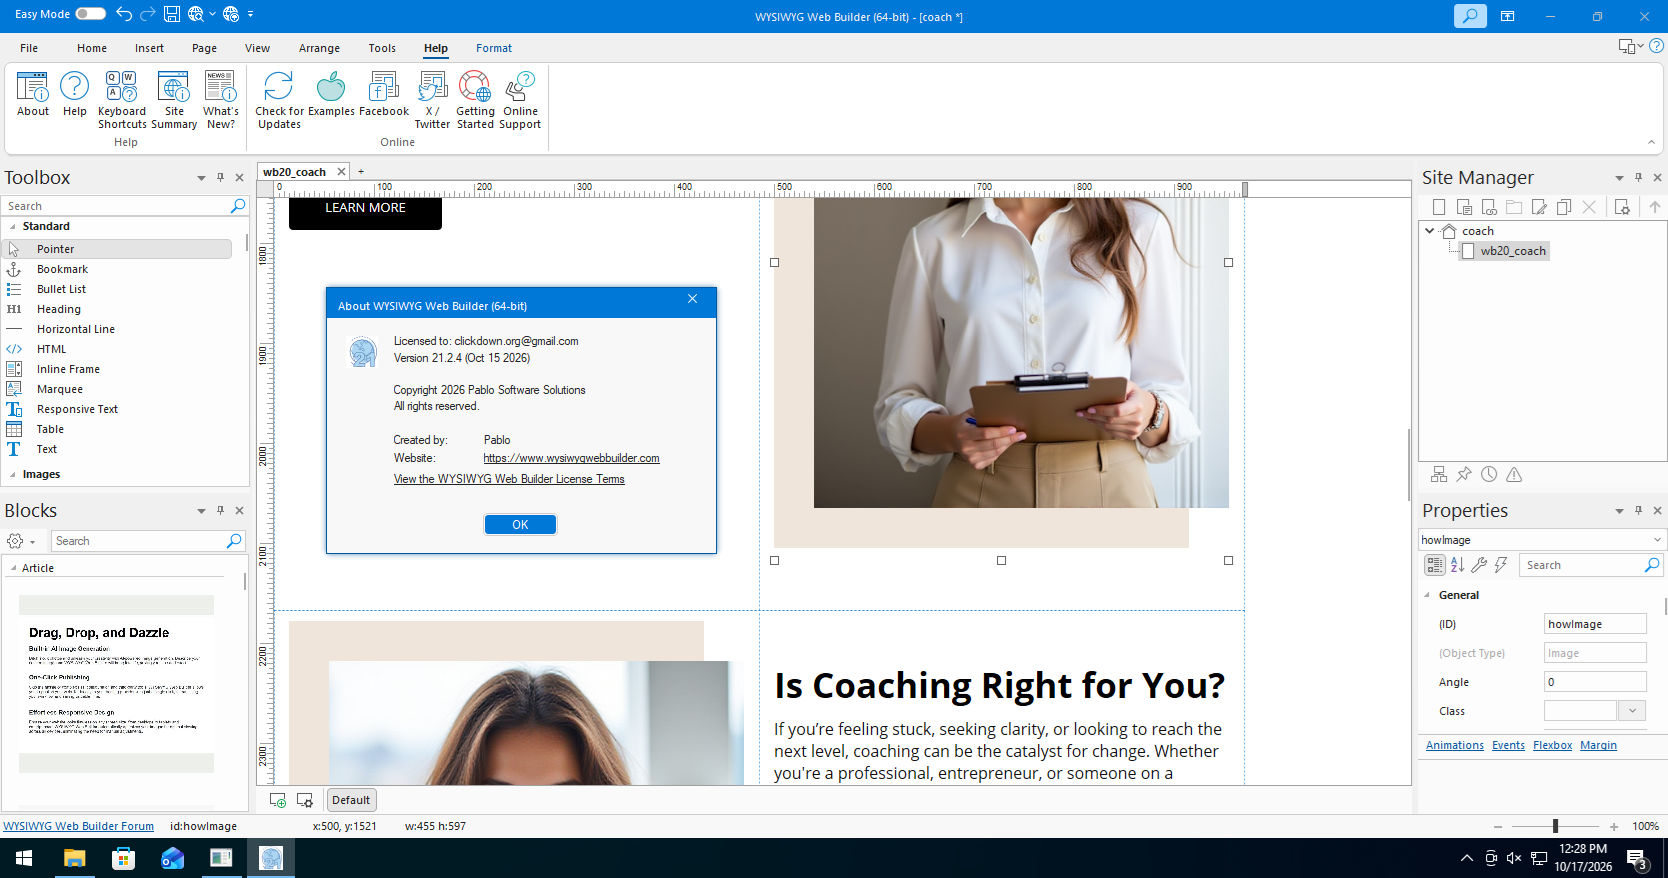1668x878 pixels.
Task: Show the Properties events lightning icon
Action: 1501,565
